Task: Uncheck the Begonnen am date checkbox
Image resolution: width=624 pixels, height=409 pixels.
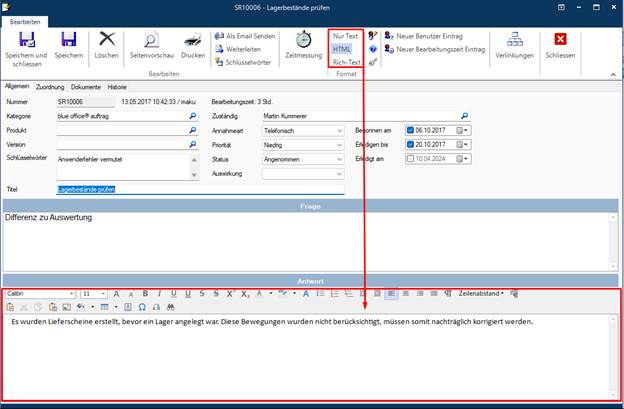Action: [x=410, y=130]
